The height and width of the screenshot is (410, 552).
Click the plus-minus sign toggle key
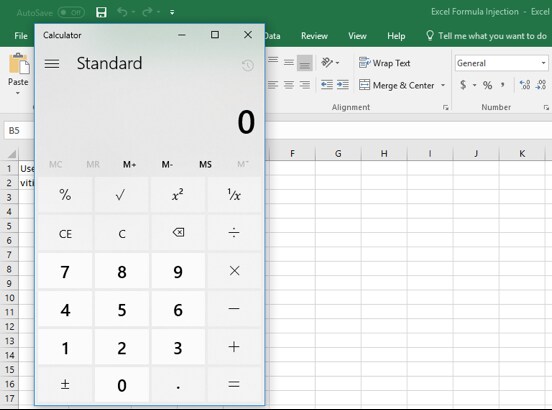click(x=65, y=384)
